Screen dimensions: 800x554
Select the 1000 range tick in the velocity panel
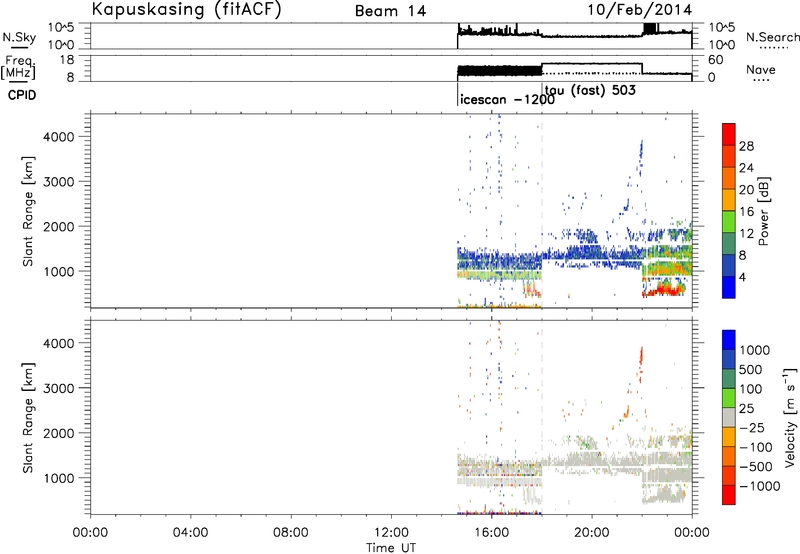[59, 478]
